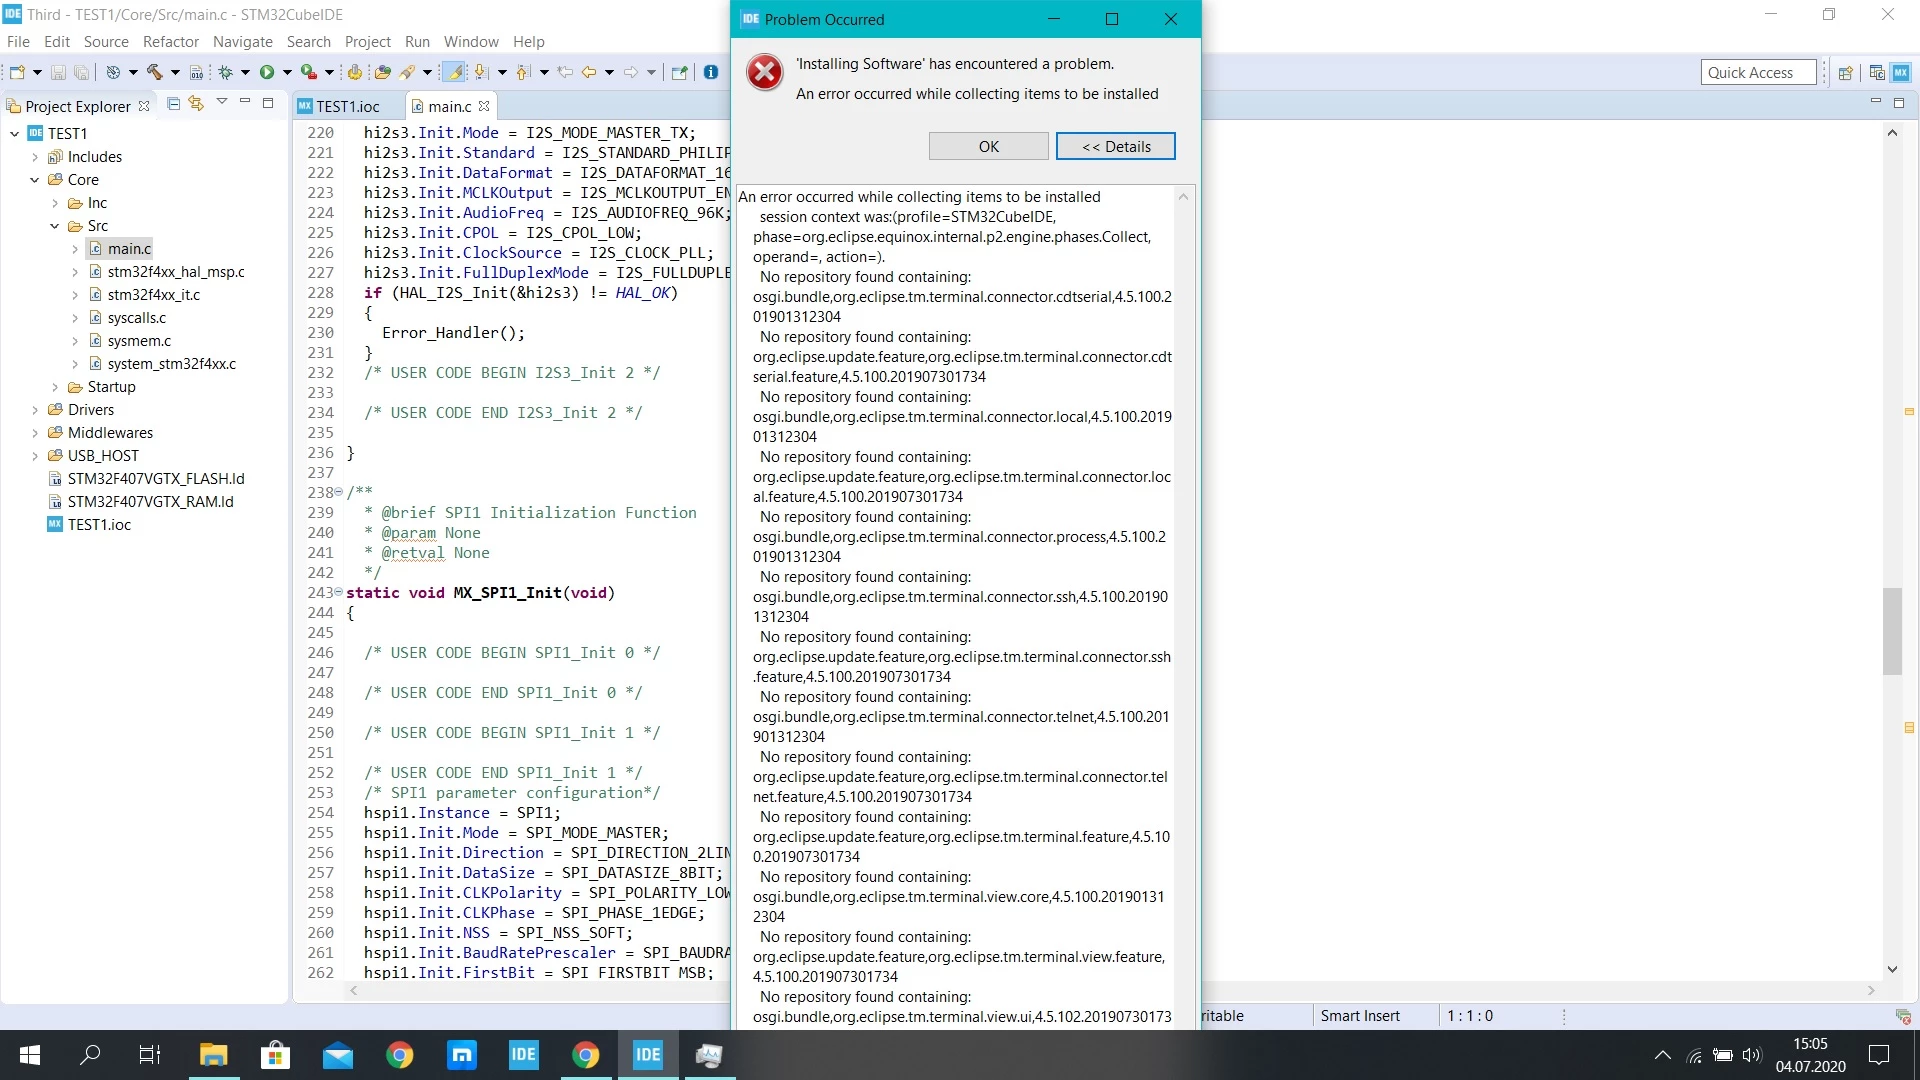
Task: Click the build configuration management icon
Action: pyautogui.click(x=113, y=72)
